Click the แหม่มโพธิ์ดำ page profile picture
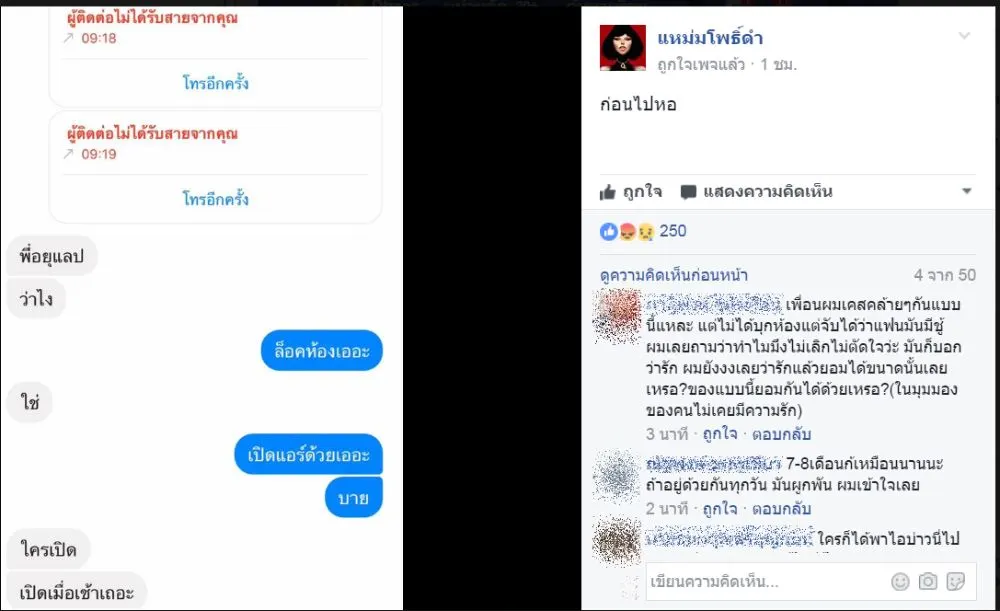The width and height of the screenshot is (1000, 611). click(622, 48)
